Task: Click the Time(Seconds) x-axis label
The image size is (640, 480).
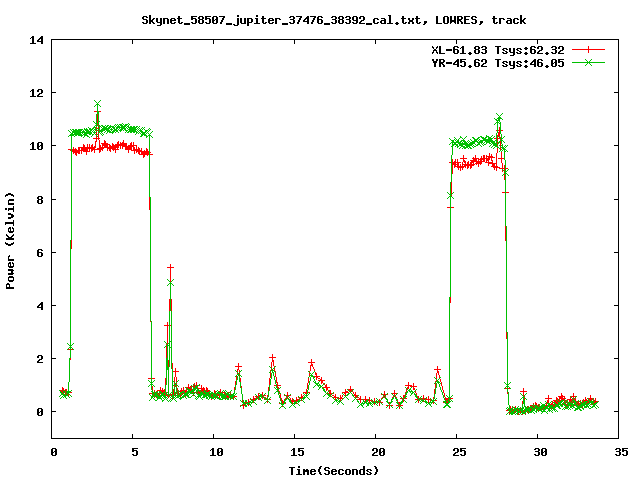Action: coord(333,471)
